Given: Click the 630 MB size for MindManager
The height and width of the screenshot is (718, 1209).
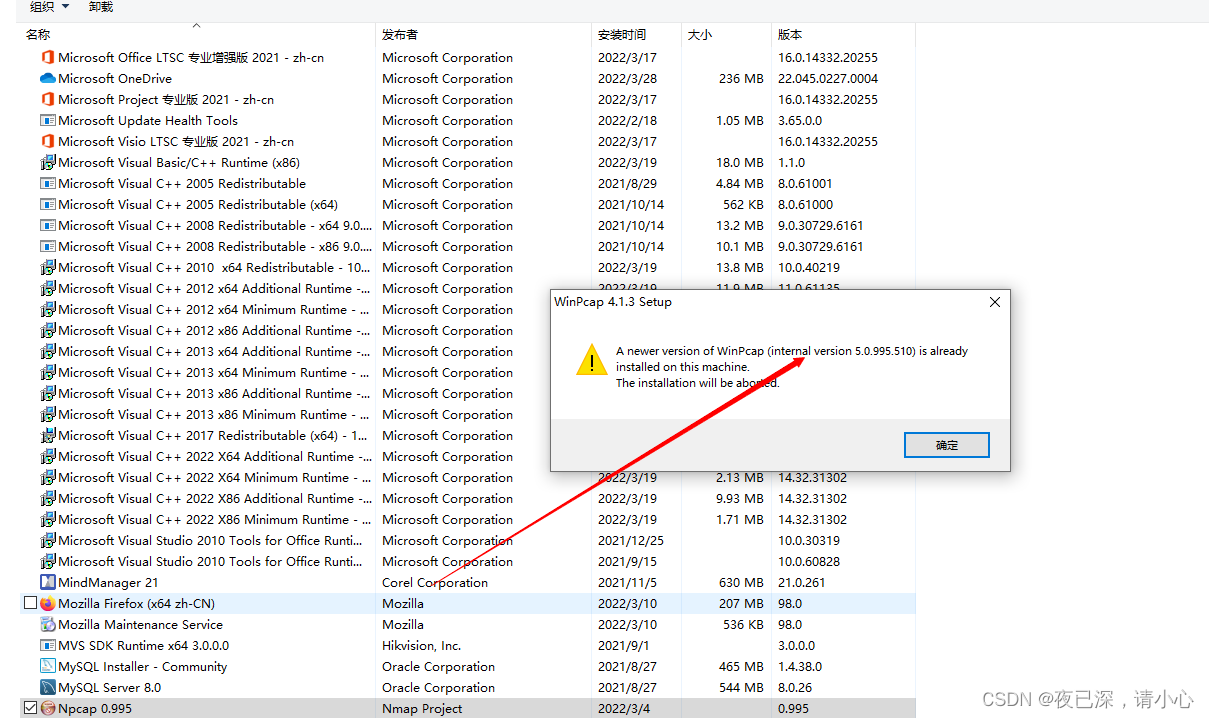Looking at the screenshot, I should 741,582.
